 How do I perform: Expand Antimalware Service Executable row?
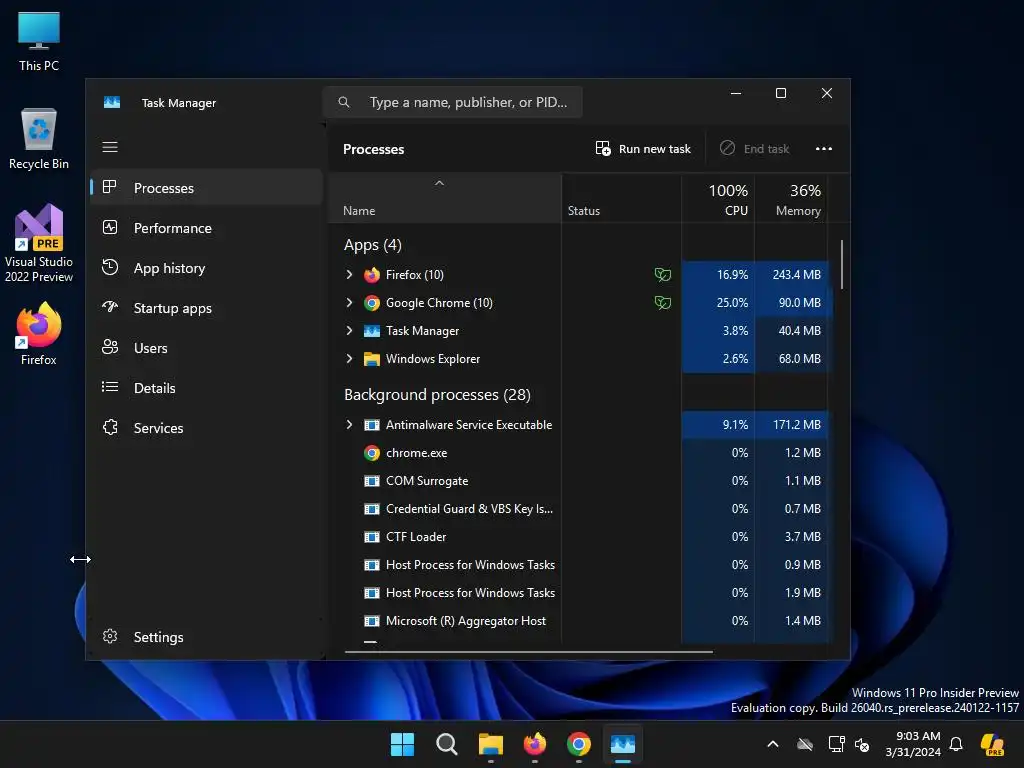[349, 424]
